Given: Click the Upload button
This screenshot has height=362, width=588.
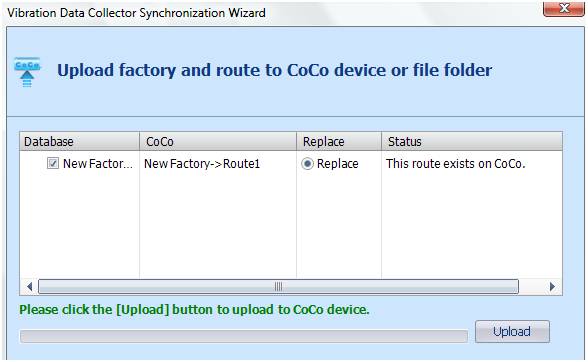Looking at the screenshot, I should pyautogui.click(x=512, y=331).
